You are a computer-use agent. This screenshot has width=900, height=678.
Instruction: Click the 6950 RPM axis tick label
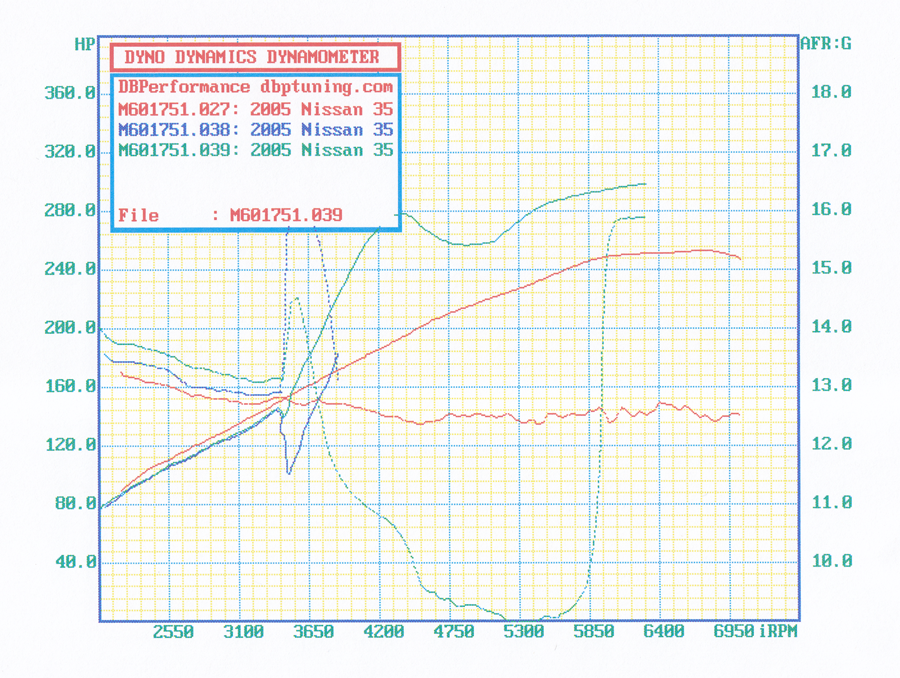pos(734,632)
